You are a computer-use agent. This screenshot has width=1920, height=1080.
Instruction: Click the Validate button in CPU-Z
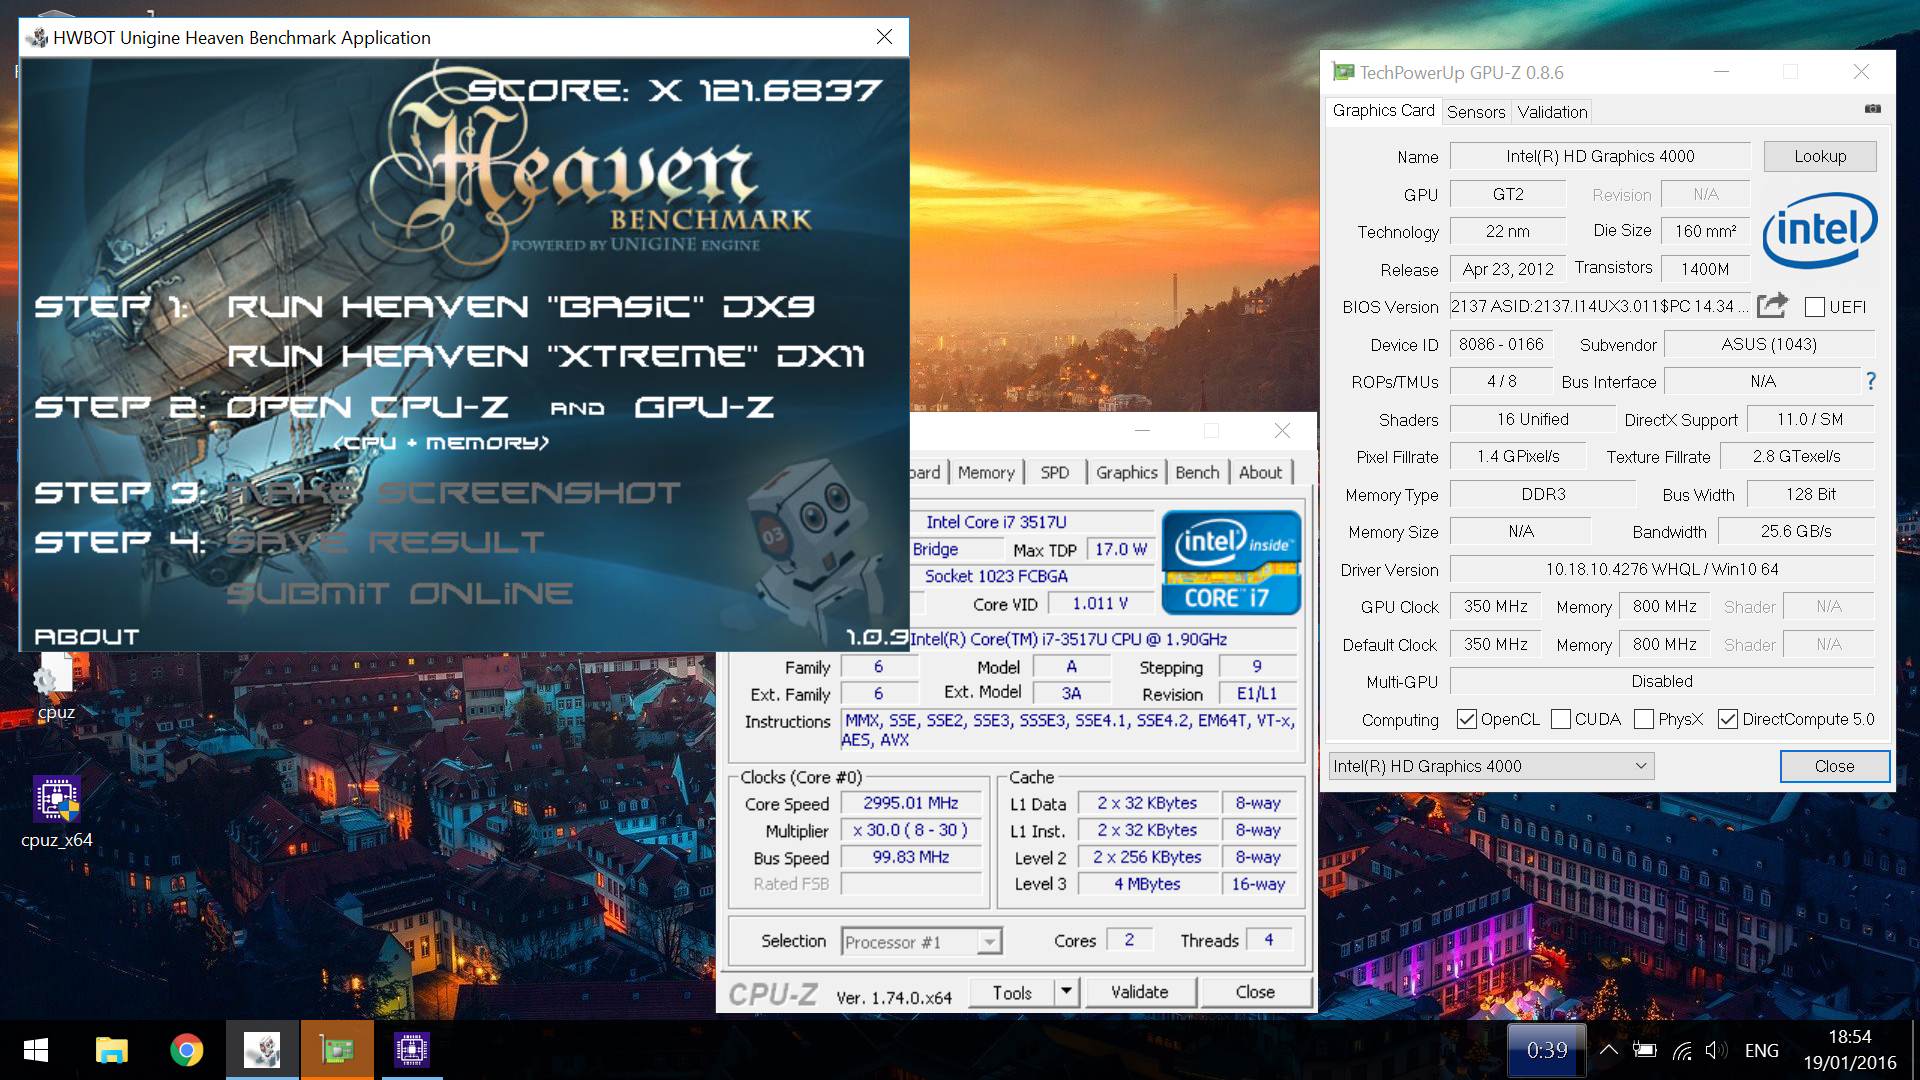[1139, 992]
